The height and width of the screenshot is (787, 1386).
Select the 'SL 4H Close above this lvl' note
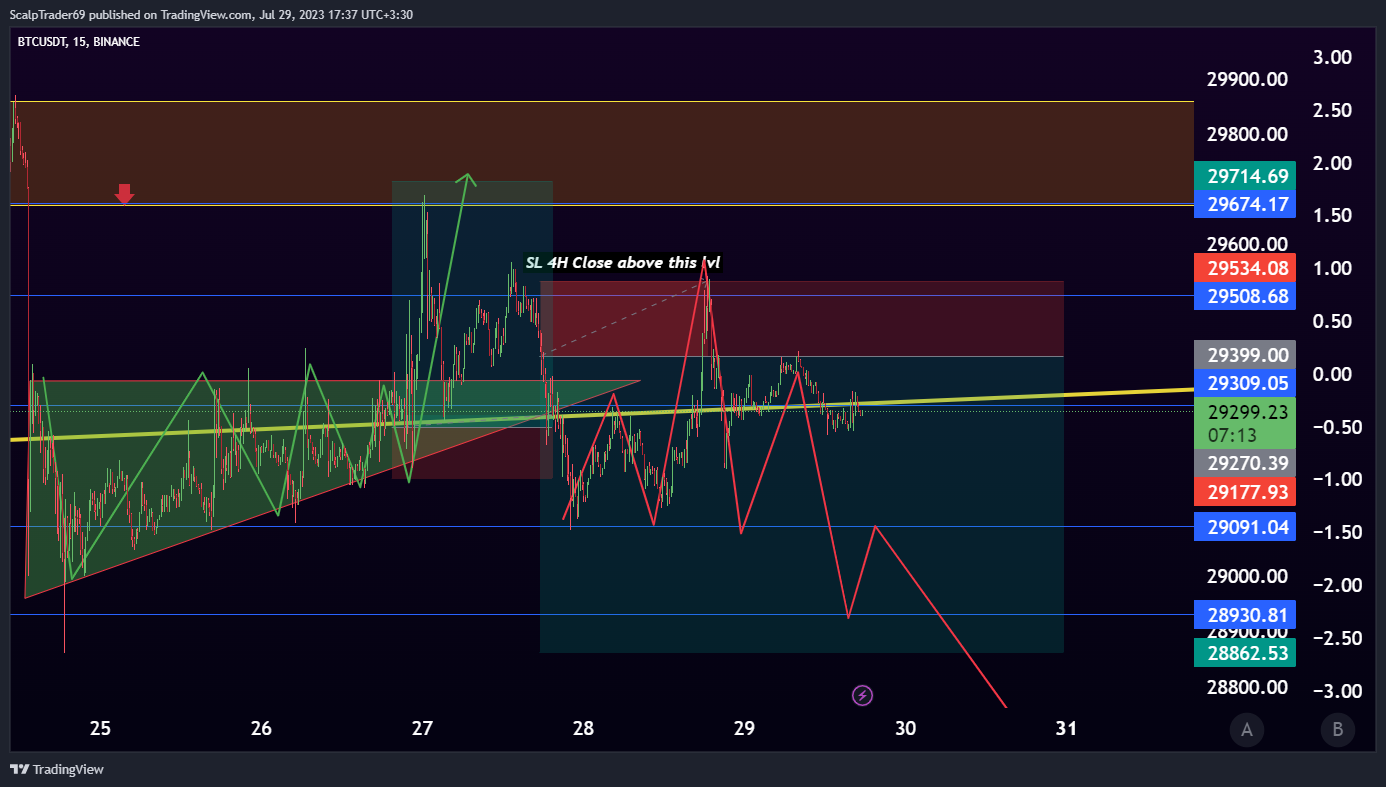(623, 263)
